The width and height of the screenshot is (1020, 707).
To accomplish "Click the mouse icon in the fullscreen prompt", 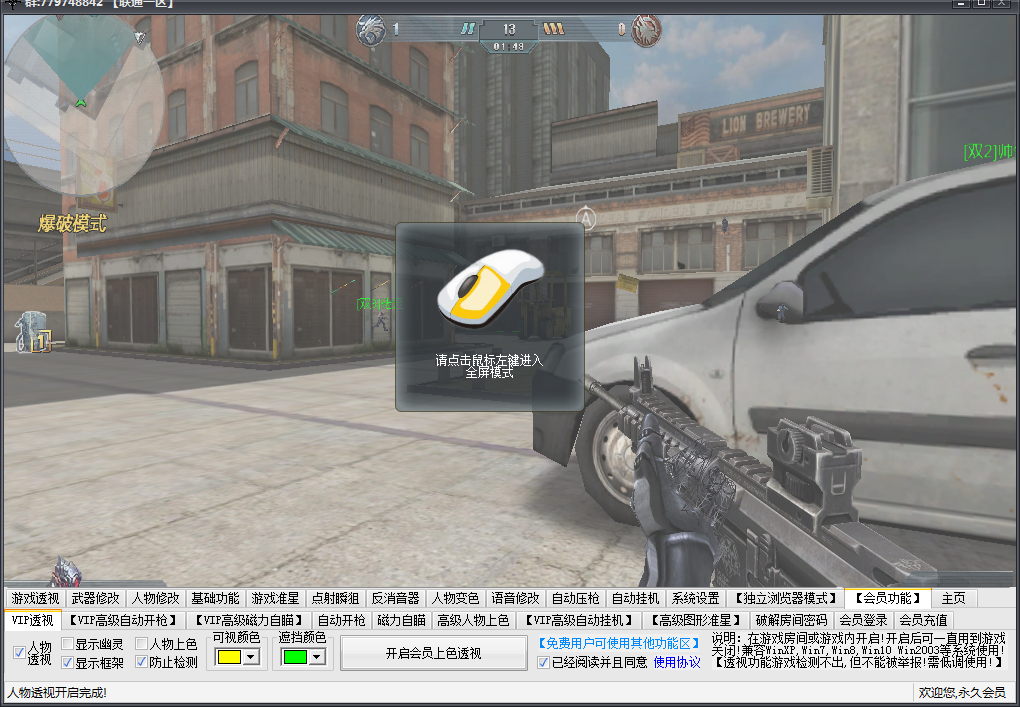I will (x=490, y=288).
